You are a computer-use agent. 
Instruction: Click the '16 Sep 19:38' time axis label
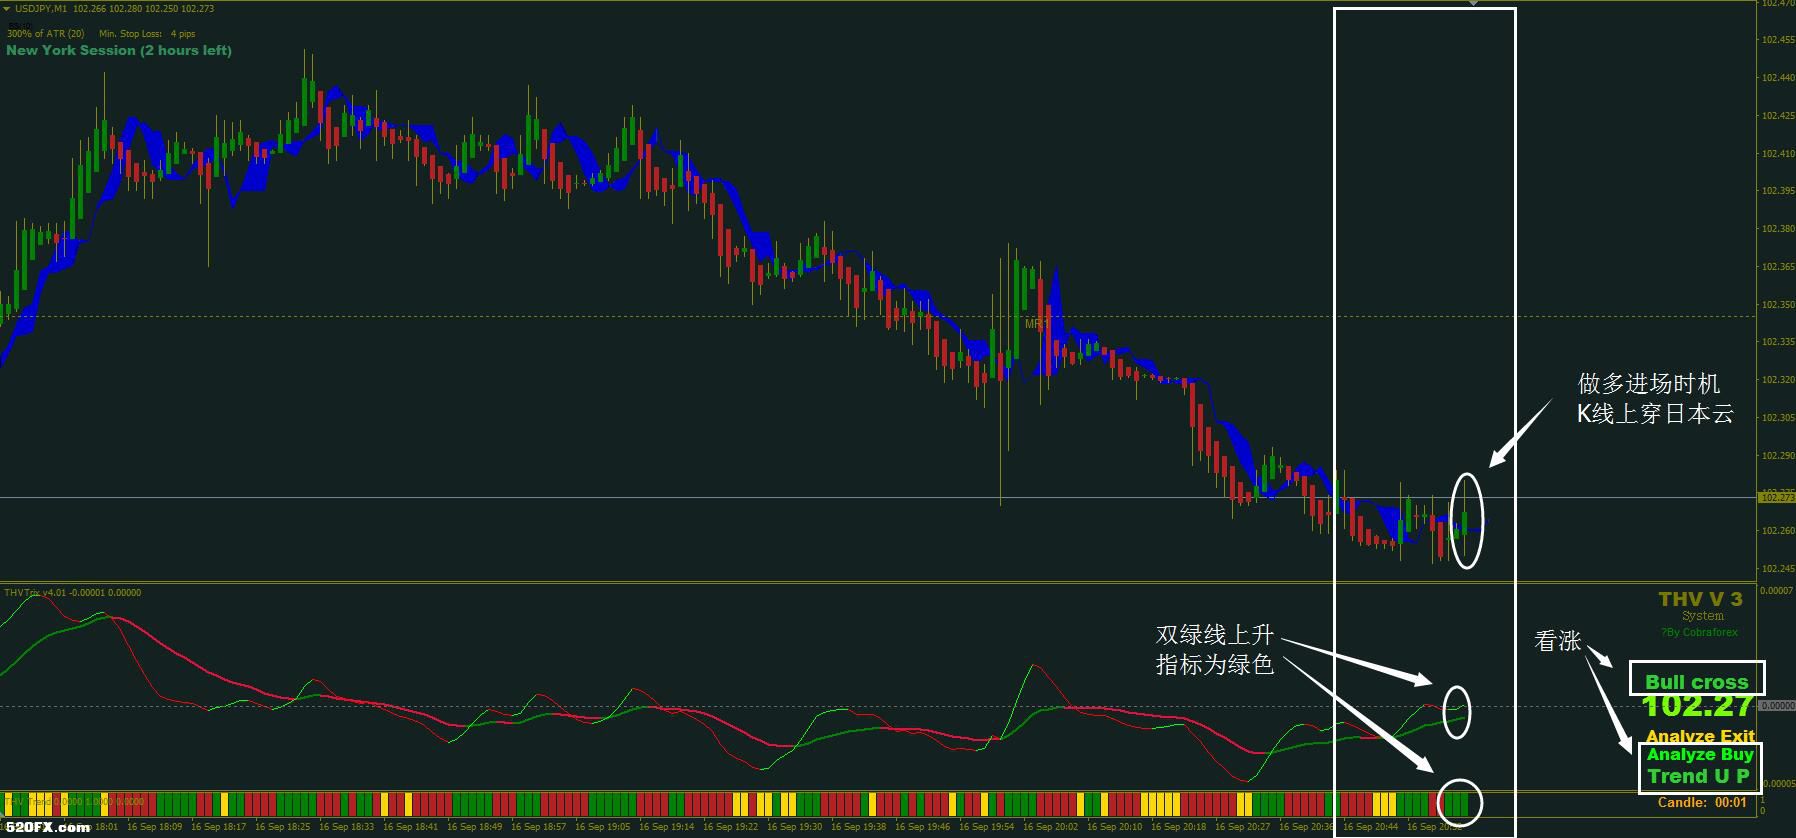tap(858, 827)
